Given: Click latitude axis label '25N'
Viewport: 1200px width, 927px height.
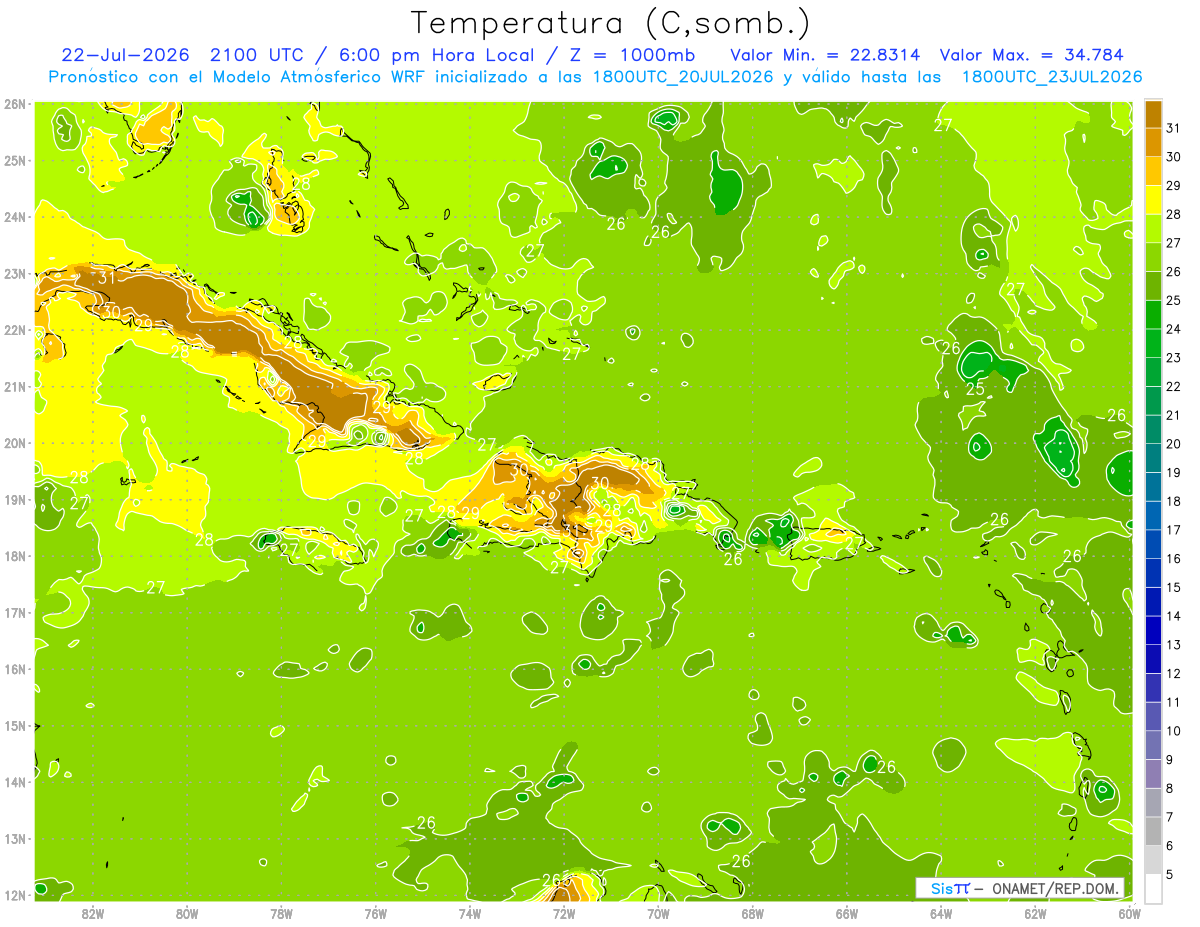Looking at the screenshot, I should [15, 161].
